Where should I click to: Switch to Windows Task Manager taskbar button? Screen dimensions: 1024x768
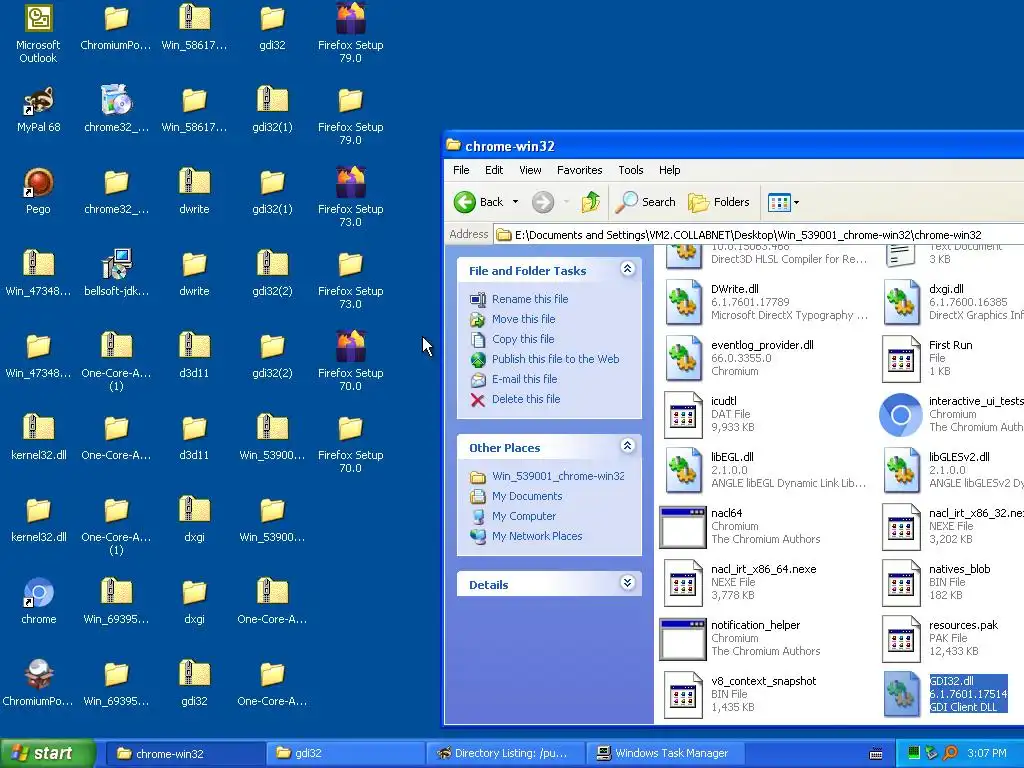pos(663,754)
